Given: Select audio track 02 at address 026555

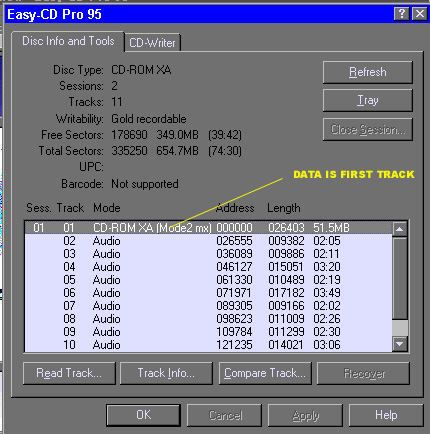Looking at the screenshot, I should [x=208, y=241].
